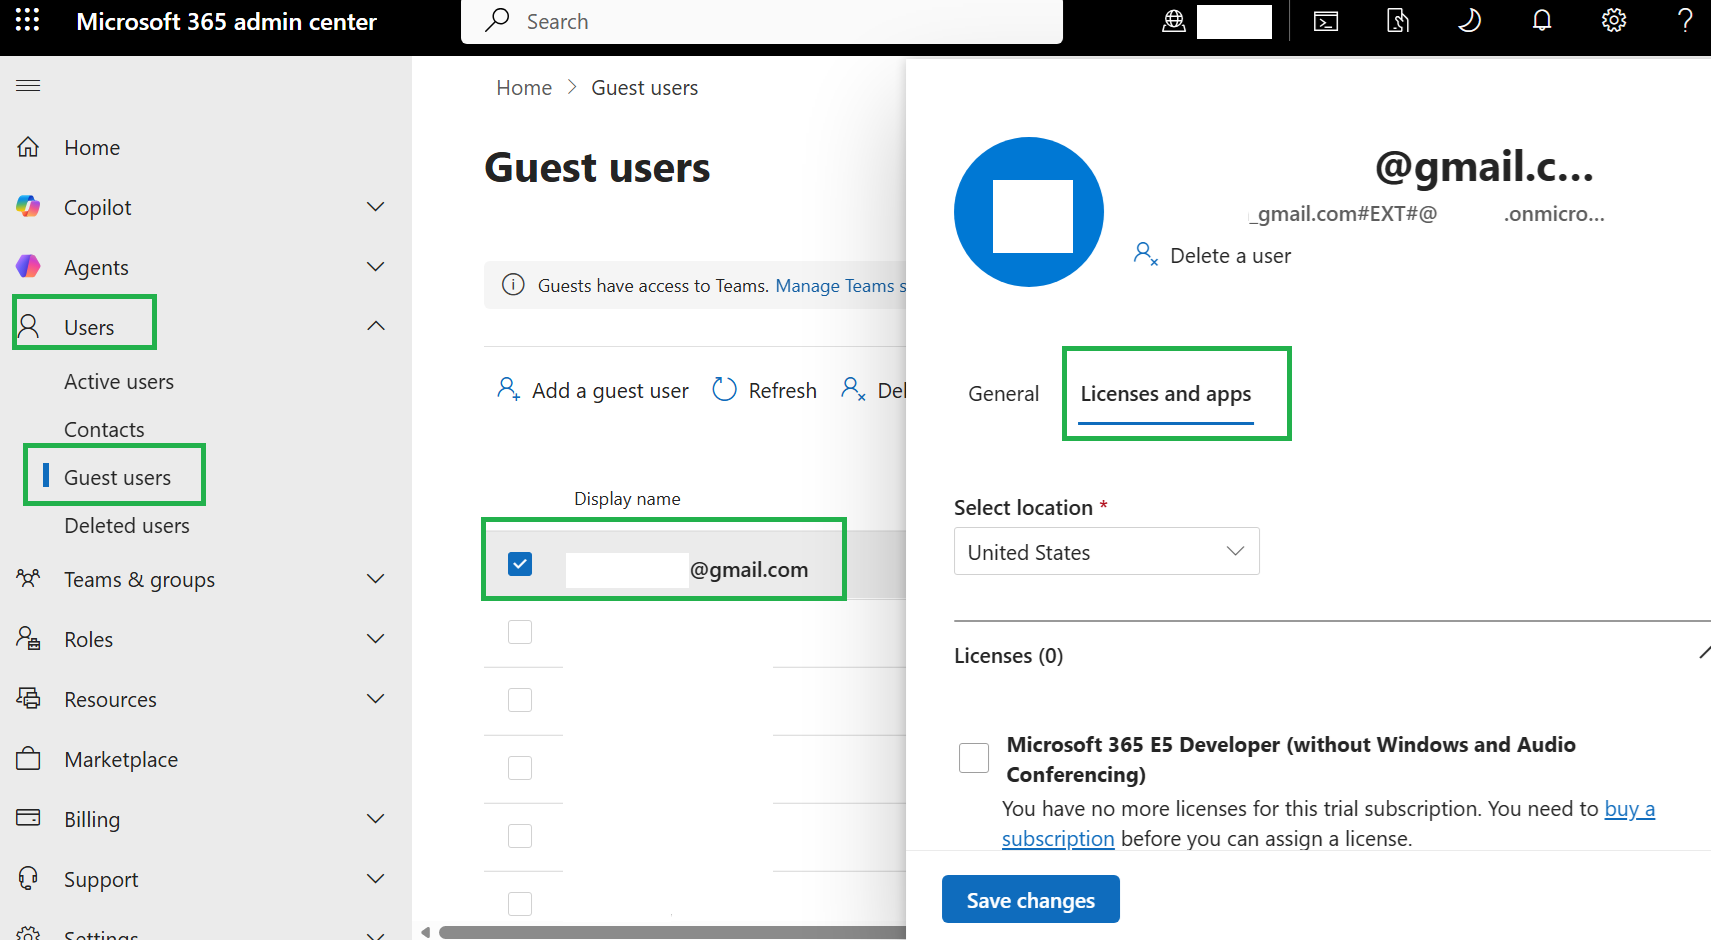Click Delete a user
This screenshot has height=940, width=1711.
point(1213,255)
